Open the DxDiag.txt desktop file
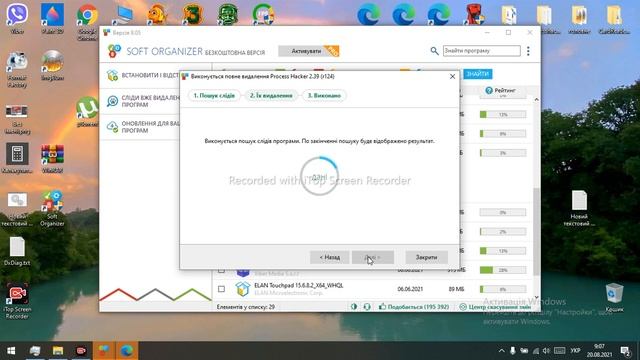This screenshot has width=640, height=360. (17, 251)
